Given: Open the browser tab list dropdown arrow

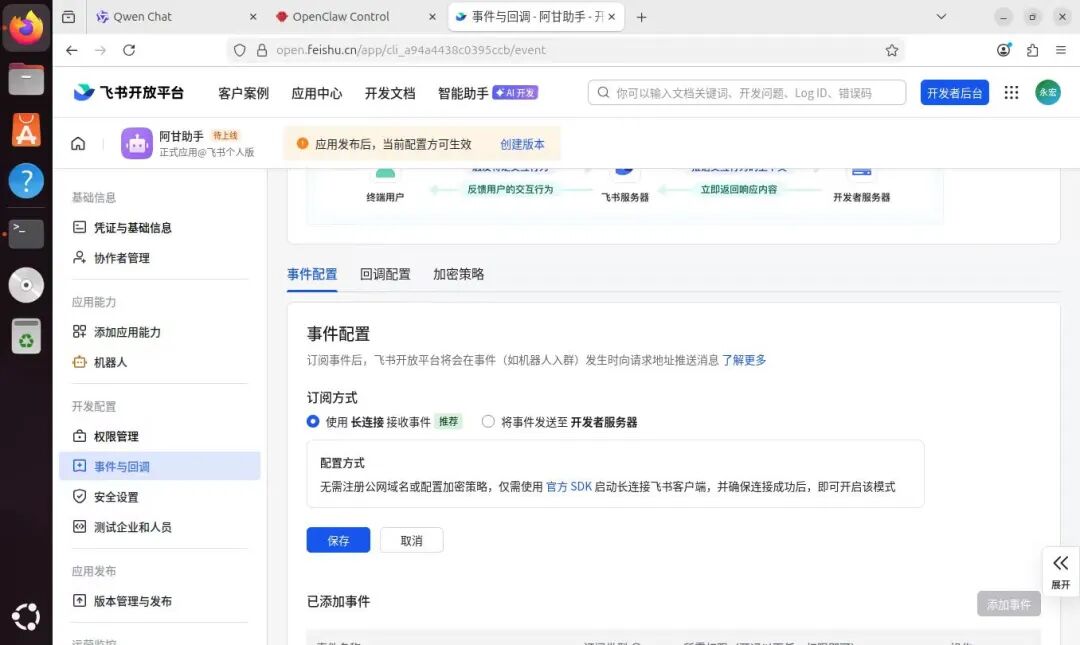Looking at the screenshot, I should click(940, 16).
